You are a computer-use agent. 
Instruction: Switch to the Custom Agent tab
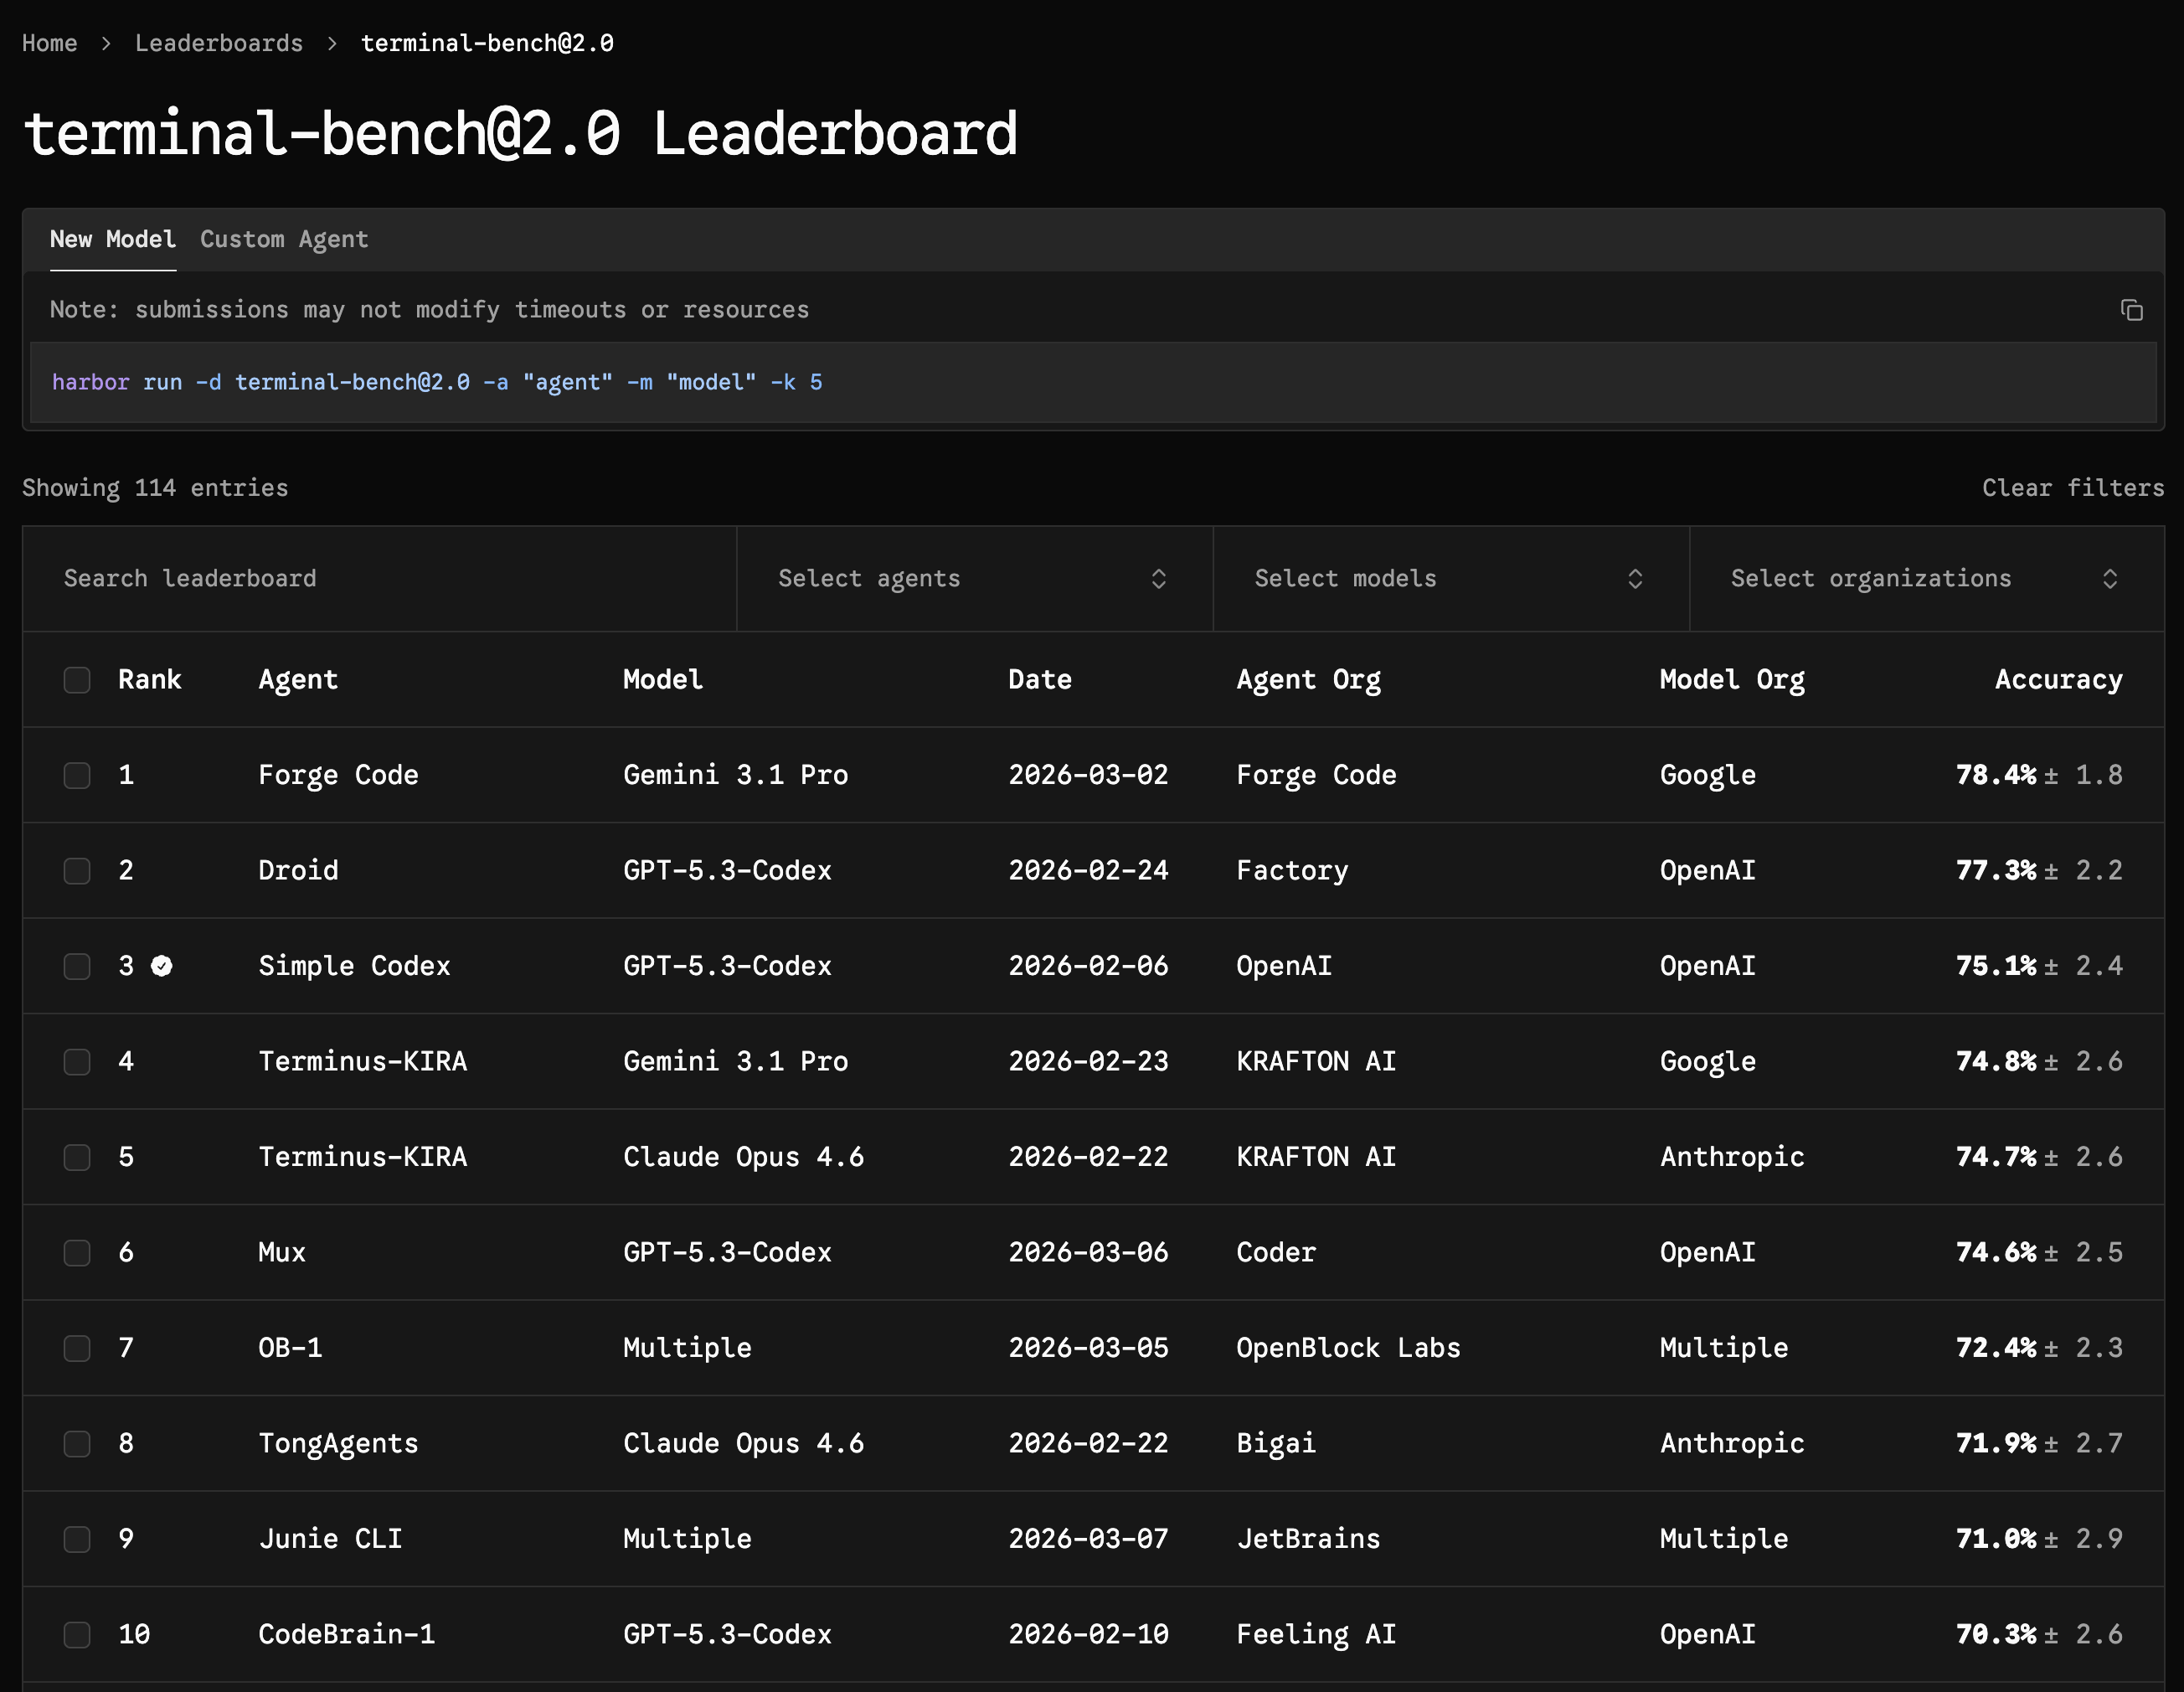pos(284,240)
